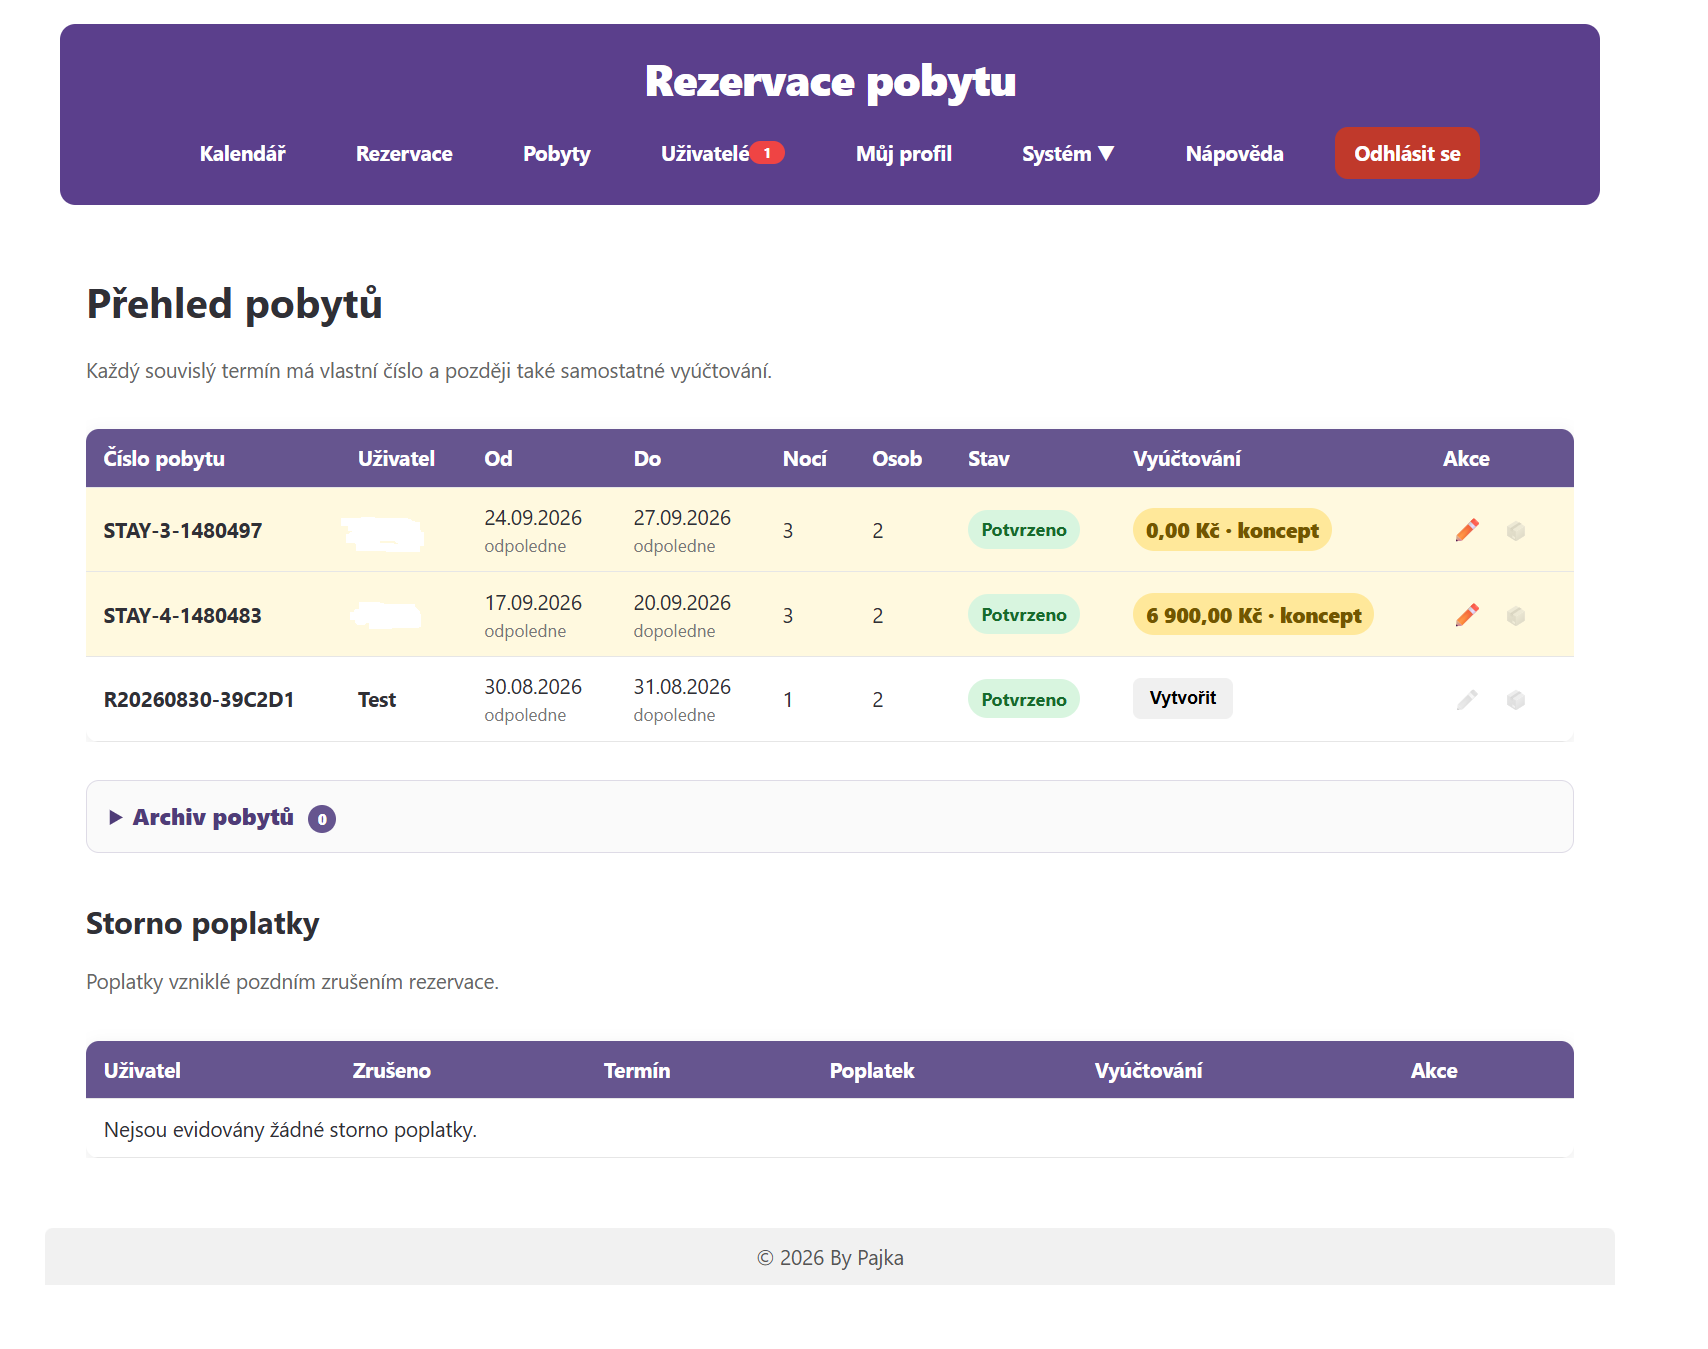This screenshot has width=1708, height=1349.
Task: Click the Odhlásit se button
Action: tap(1407, 153)
